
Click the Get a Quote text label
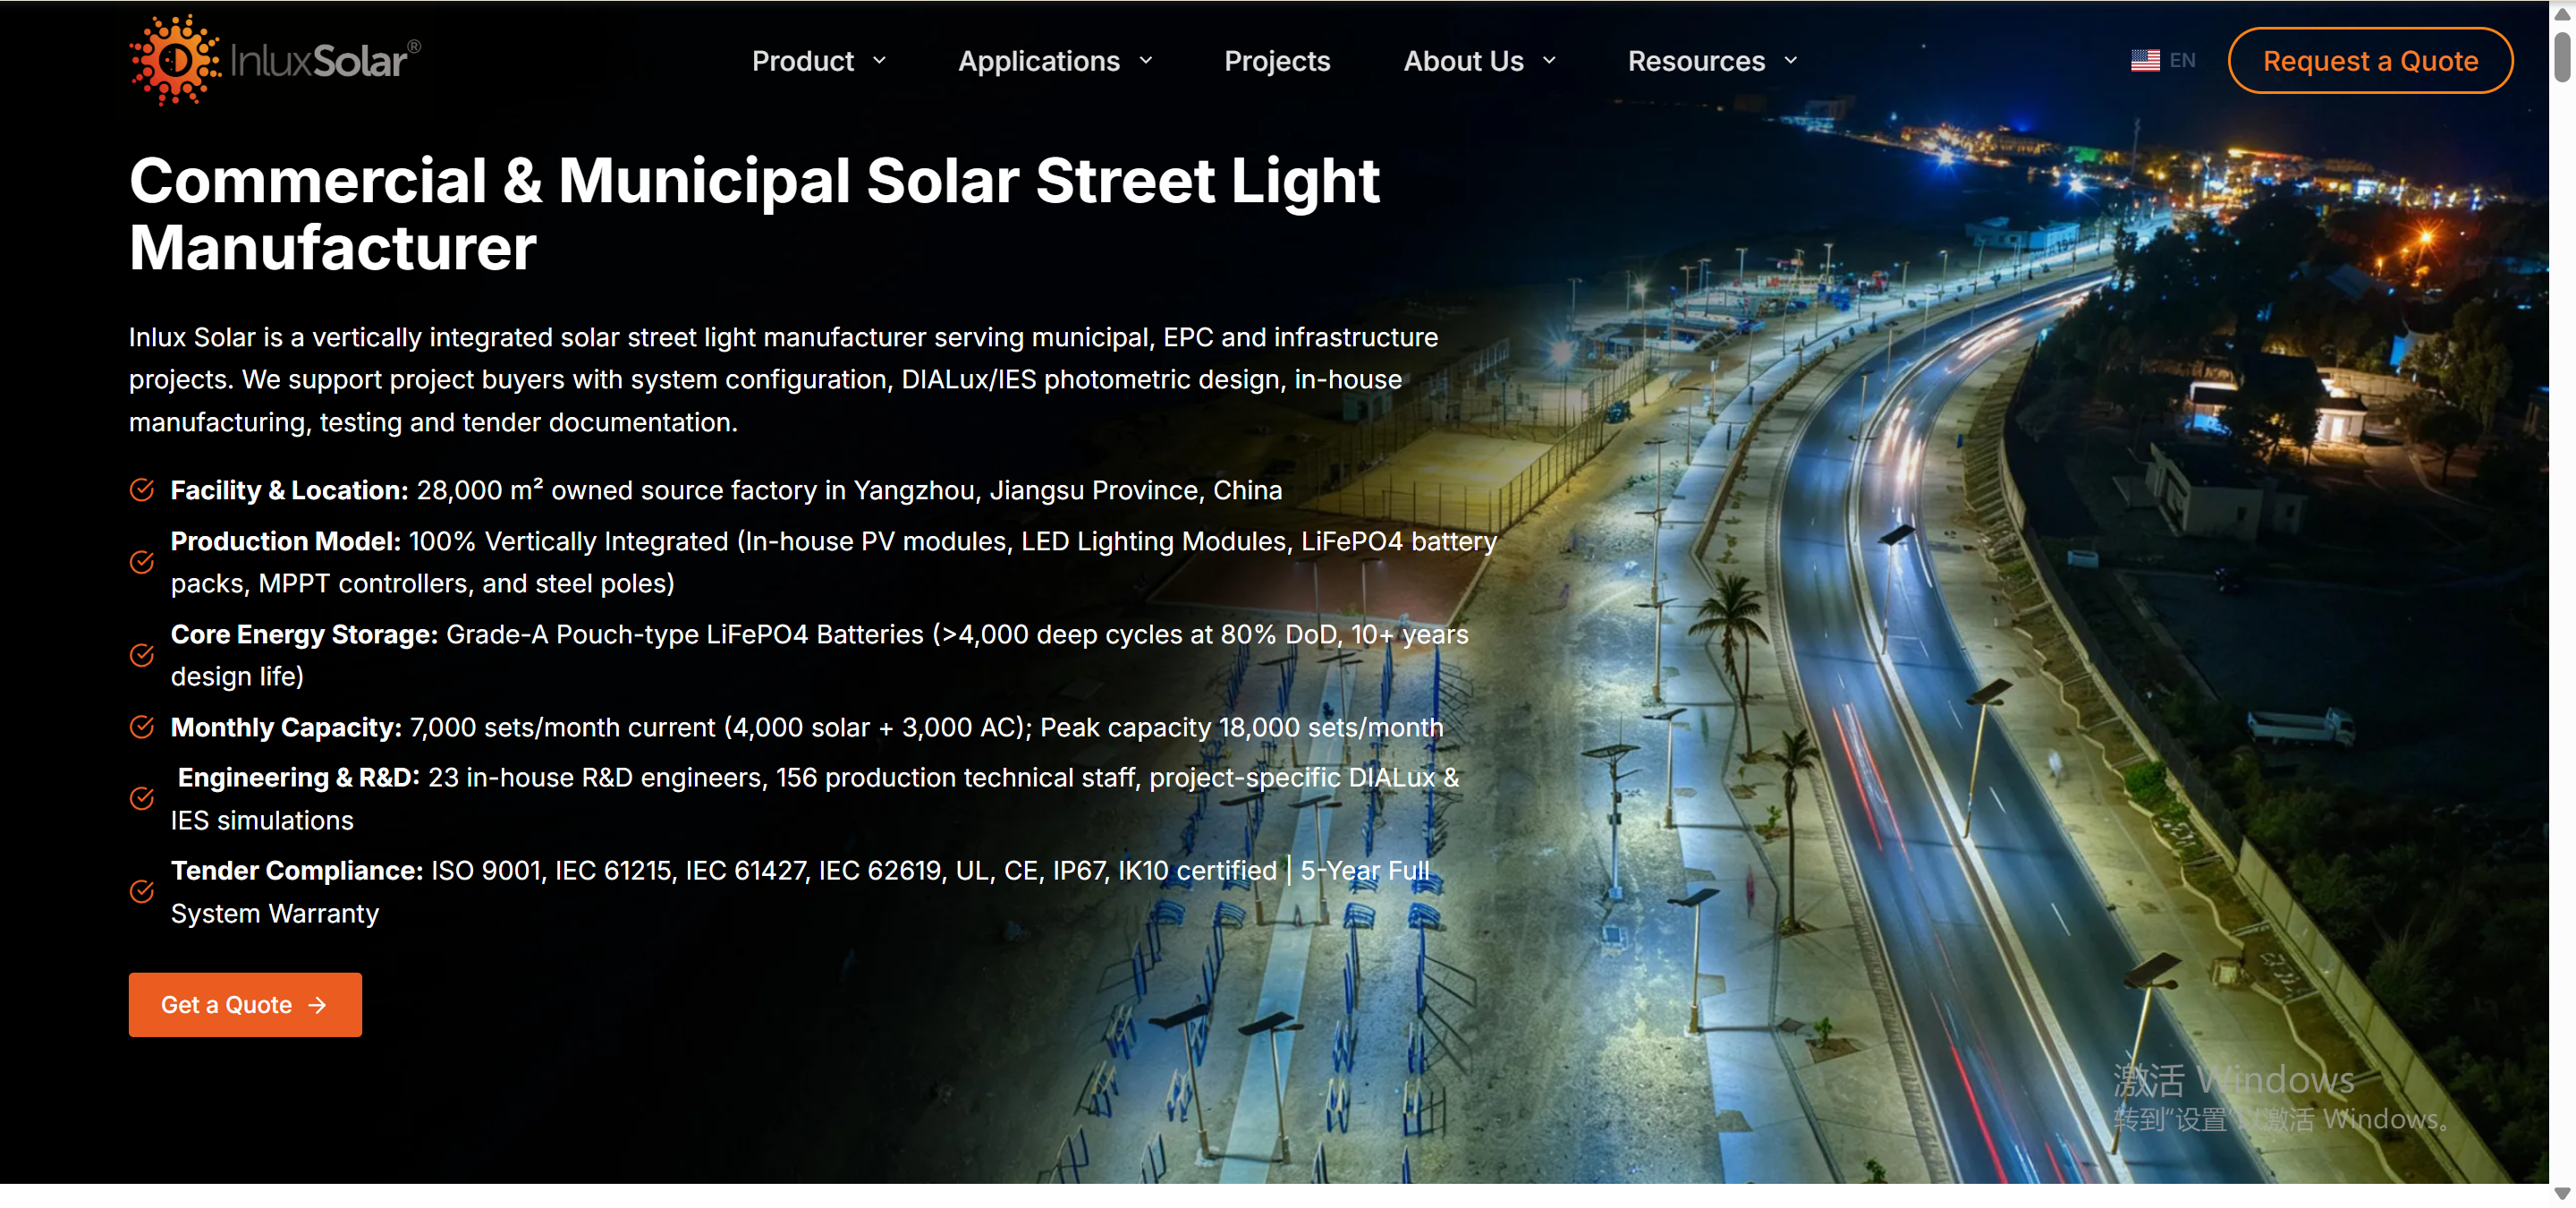click(x=226, y=1005)
